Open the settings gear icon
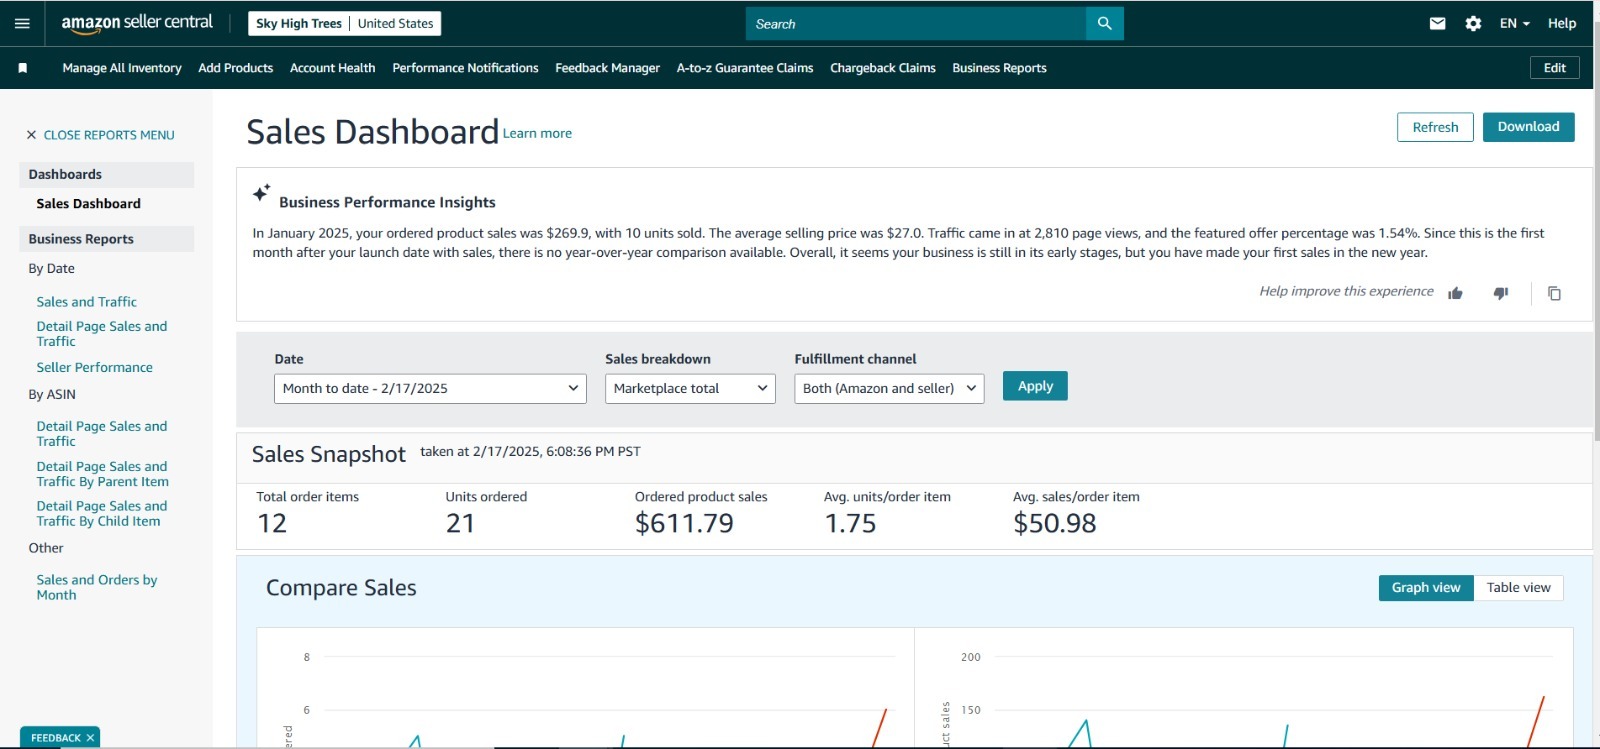This screenshot has width=1600, height=749. (x=1473, y=23)
